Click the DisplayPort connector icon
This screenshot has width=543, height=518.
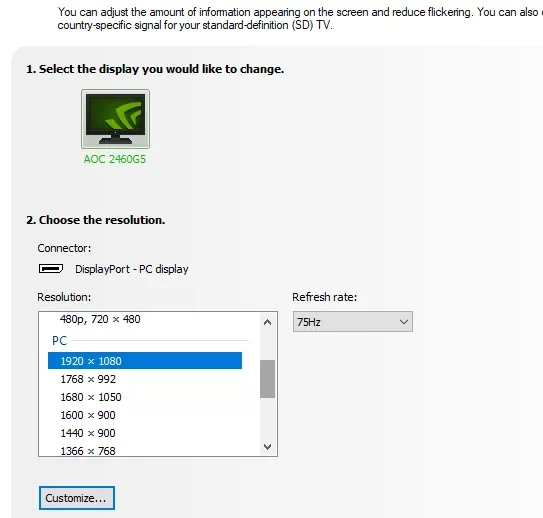[51, 269]
